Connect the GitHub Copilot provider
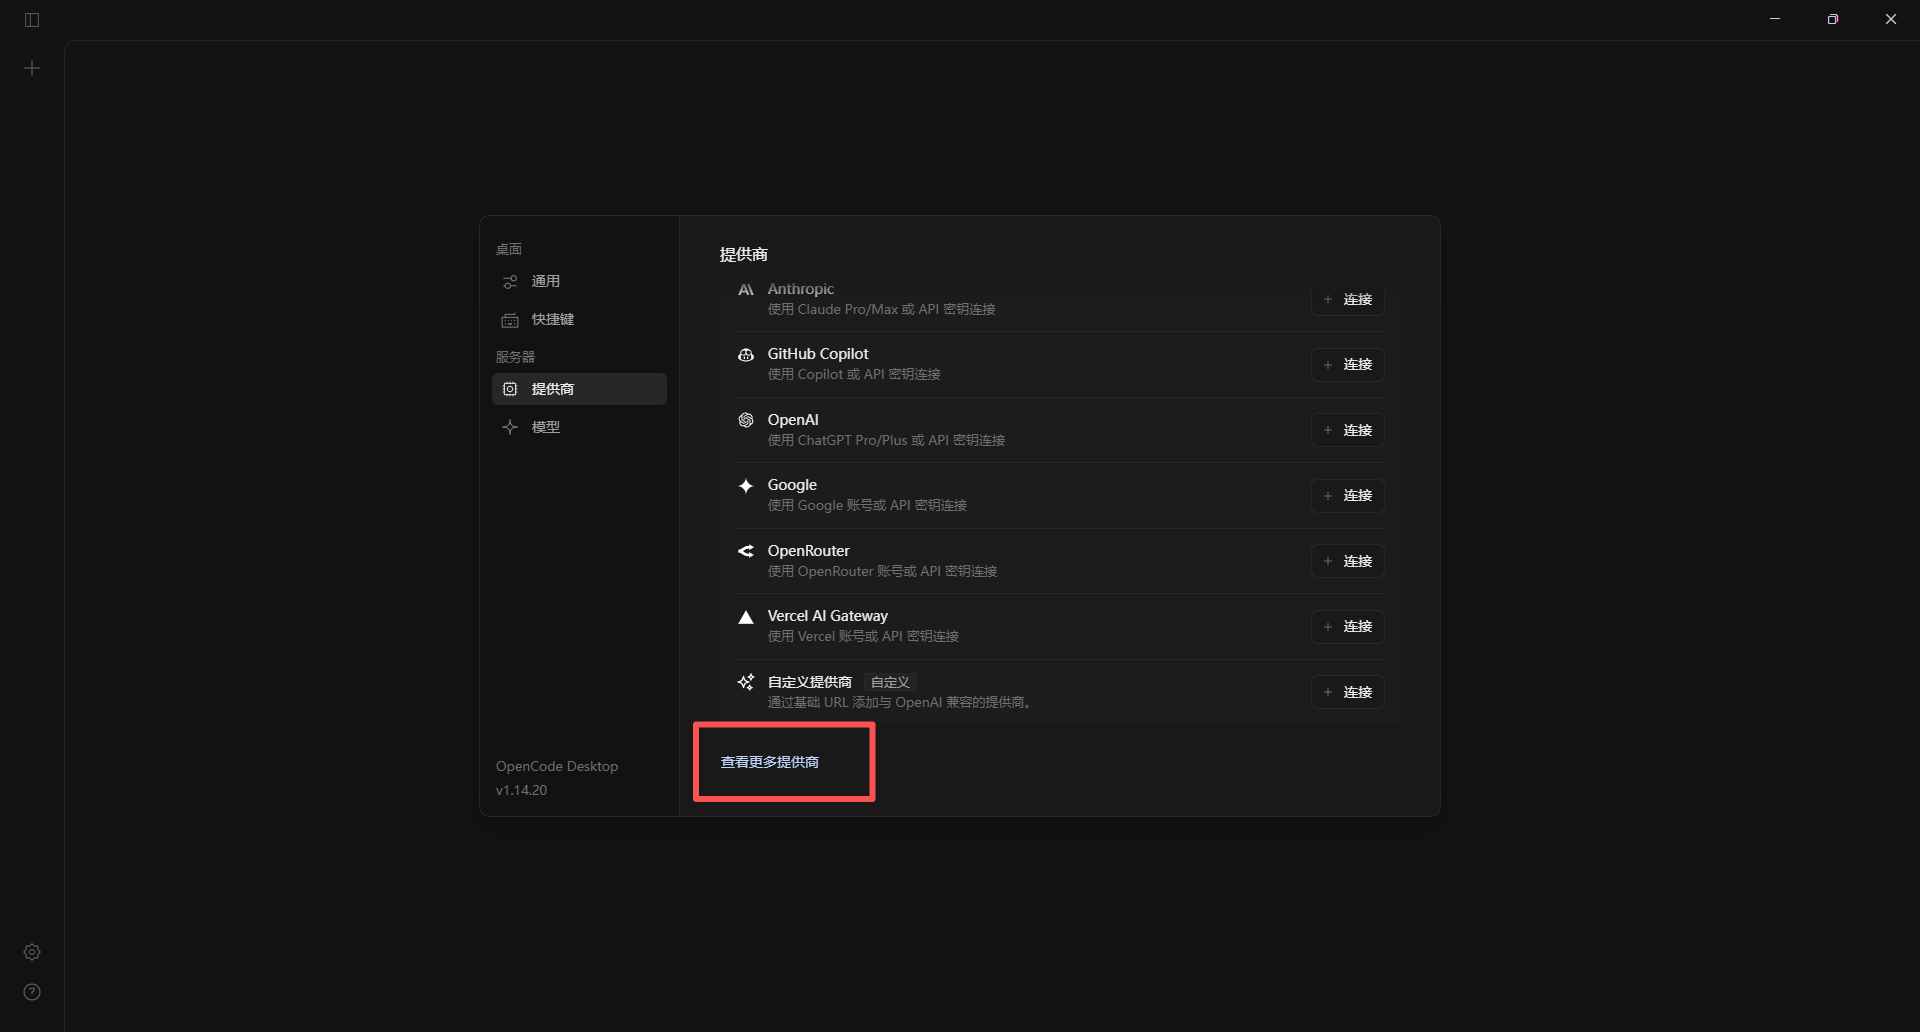This screenshot has height=1032, width=1920. coord(1347,365)
